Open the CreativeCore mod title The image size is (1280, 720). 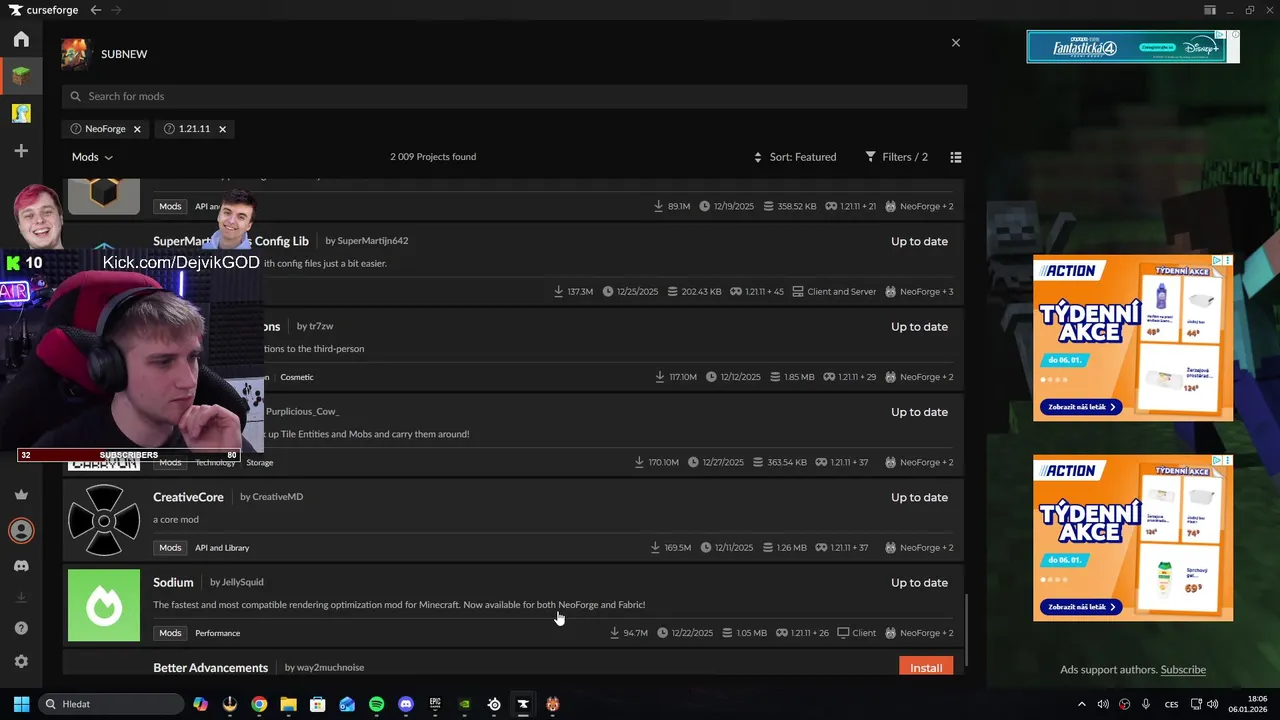point(188,497)
